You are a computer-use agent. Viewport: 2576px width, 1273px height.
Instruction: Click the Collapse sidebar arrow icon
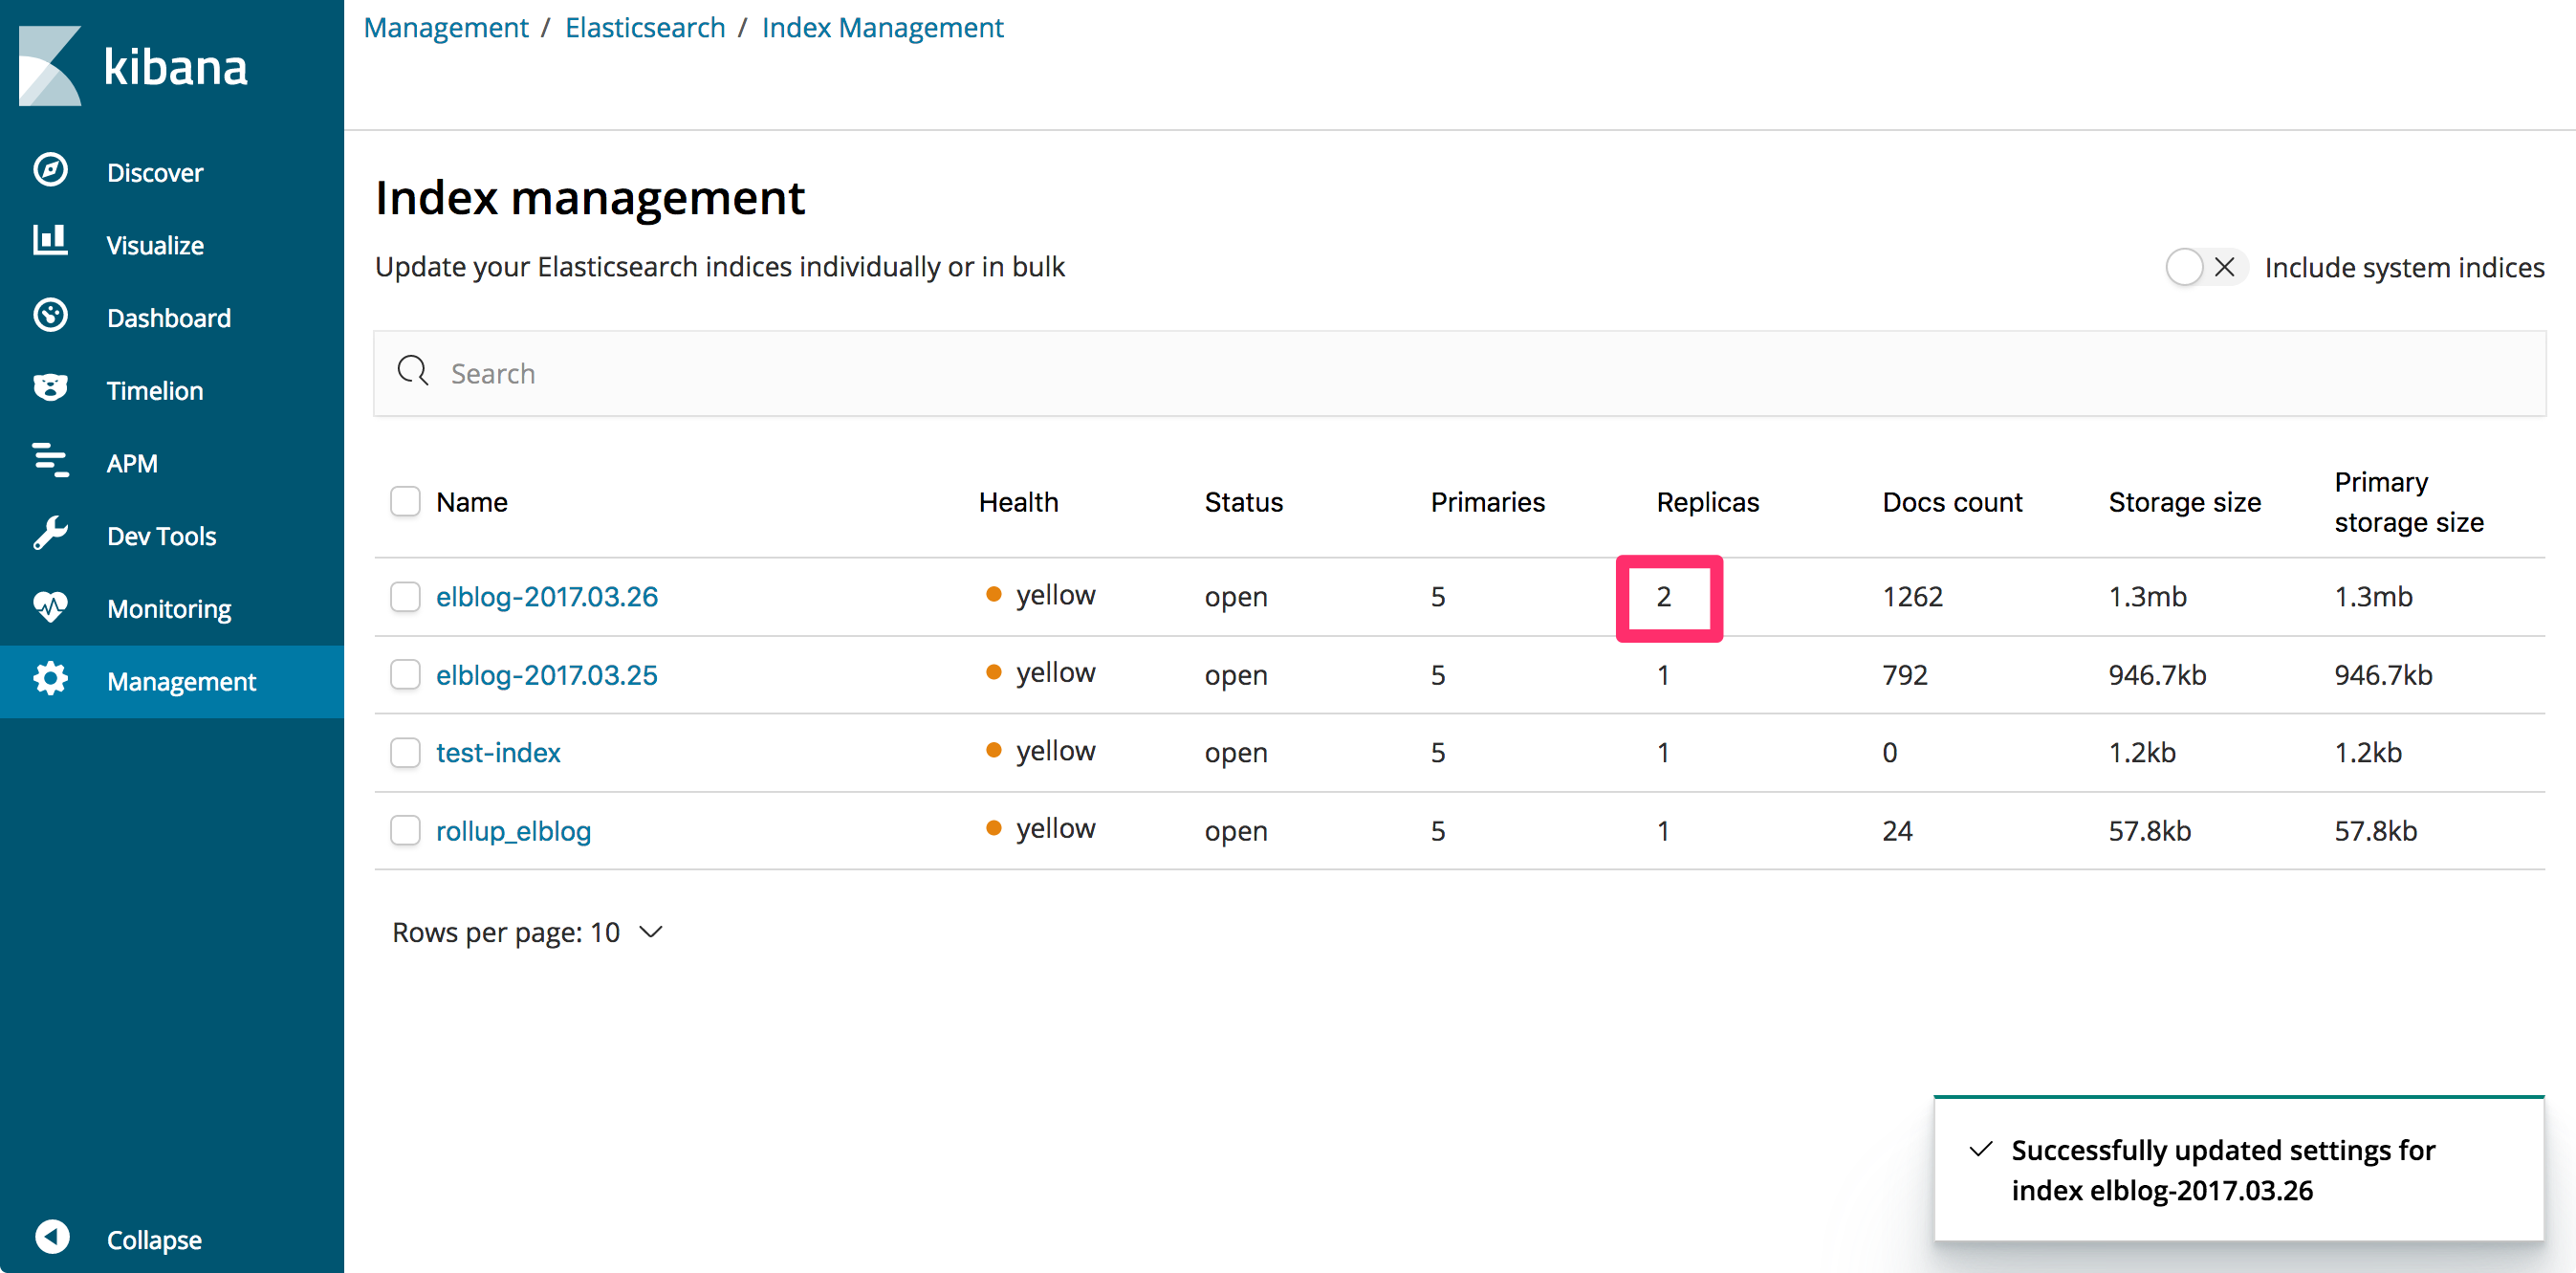pos(52,1237)
